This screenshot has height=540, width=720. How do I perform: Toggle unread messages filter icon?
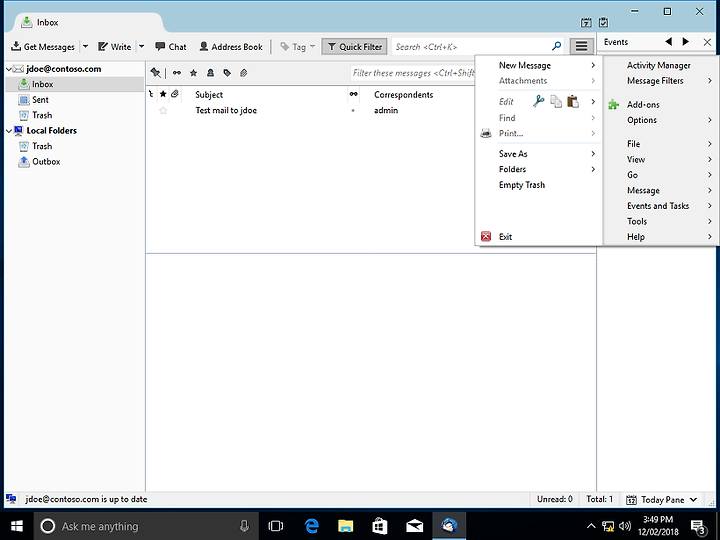177,73
